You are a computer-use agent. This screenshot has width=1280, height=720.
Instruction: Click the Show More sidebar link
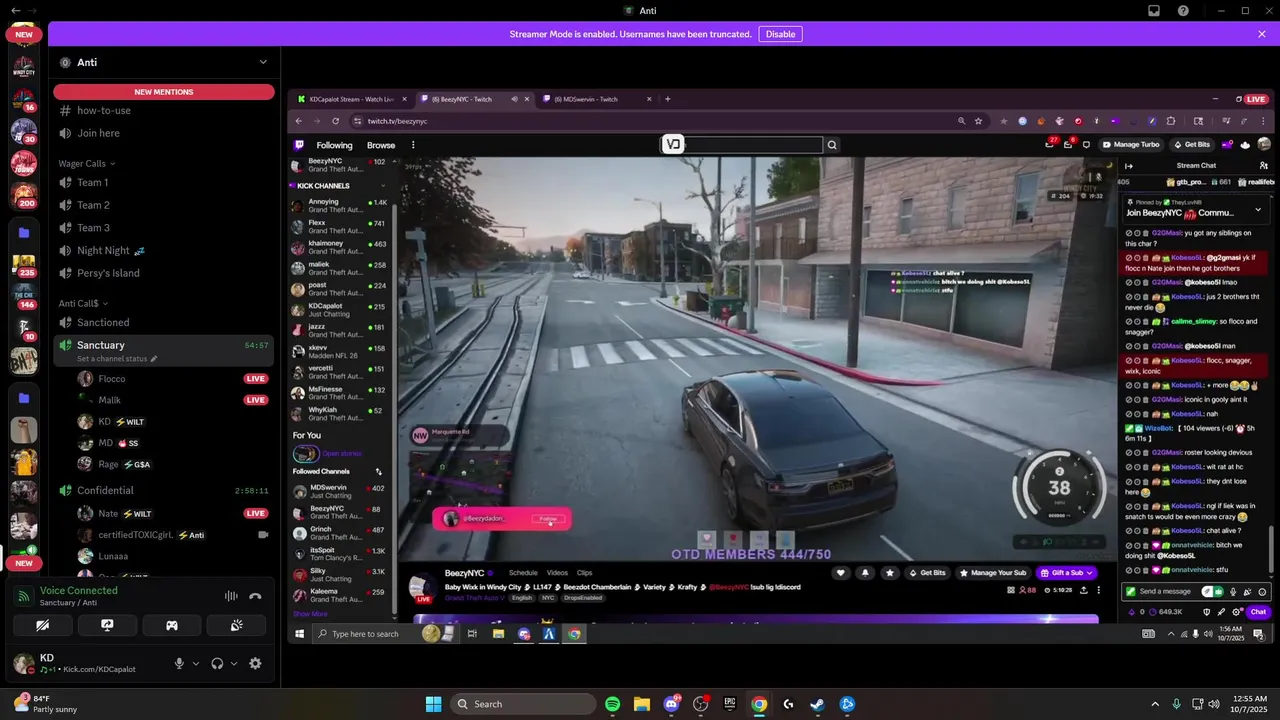coord(310,614)
